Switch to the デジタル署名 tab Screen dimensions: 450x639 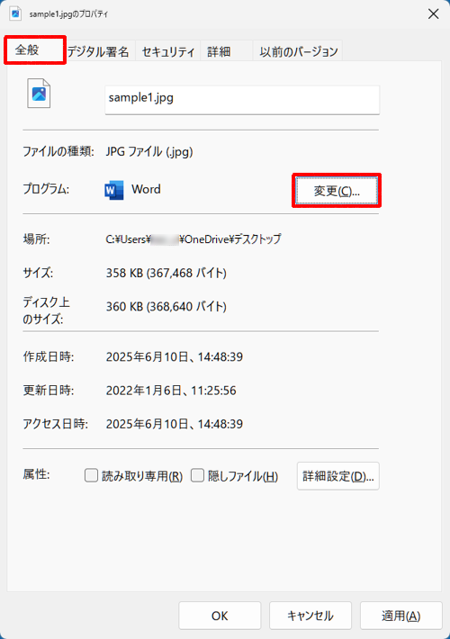tap(98, 52)
